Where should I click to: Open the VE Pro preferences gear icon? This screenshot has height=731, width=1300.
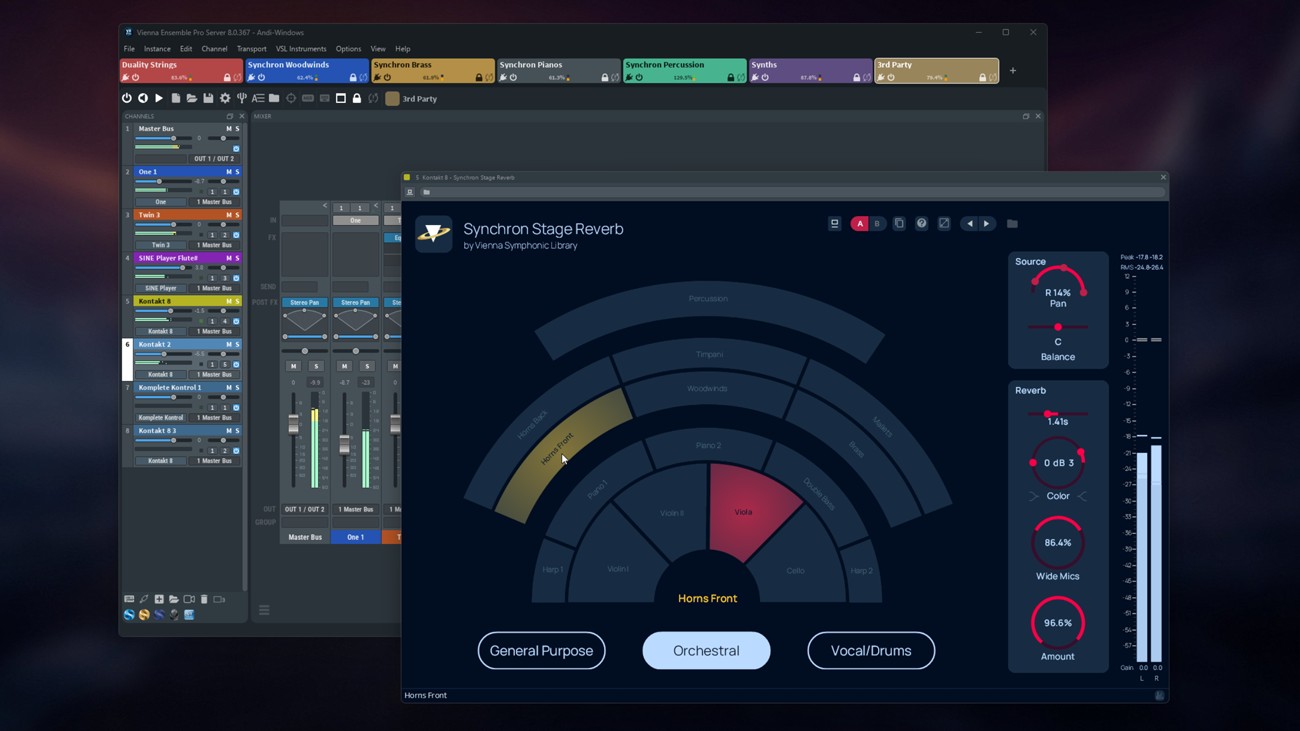[x=225, y=98]
